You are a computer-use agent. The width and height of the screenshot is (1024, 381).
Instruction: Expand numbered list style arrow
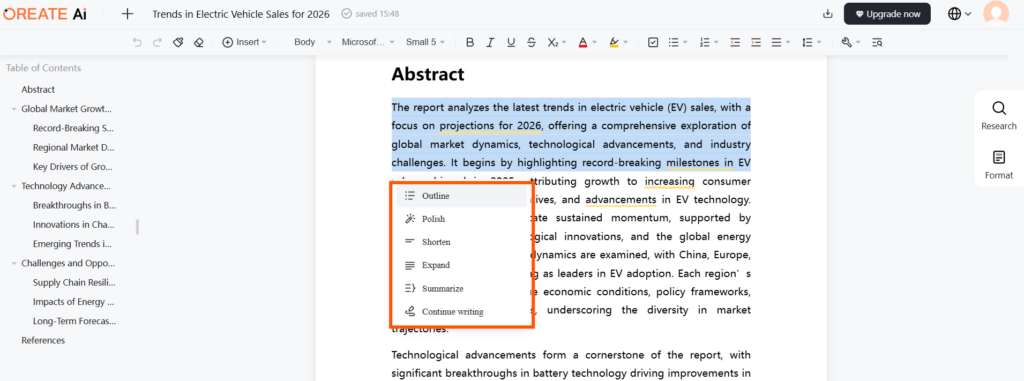(716, 42)
